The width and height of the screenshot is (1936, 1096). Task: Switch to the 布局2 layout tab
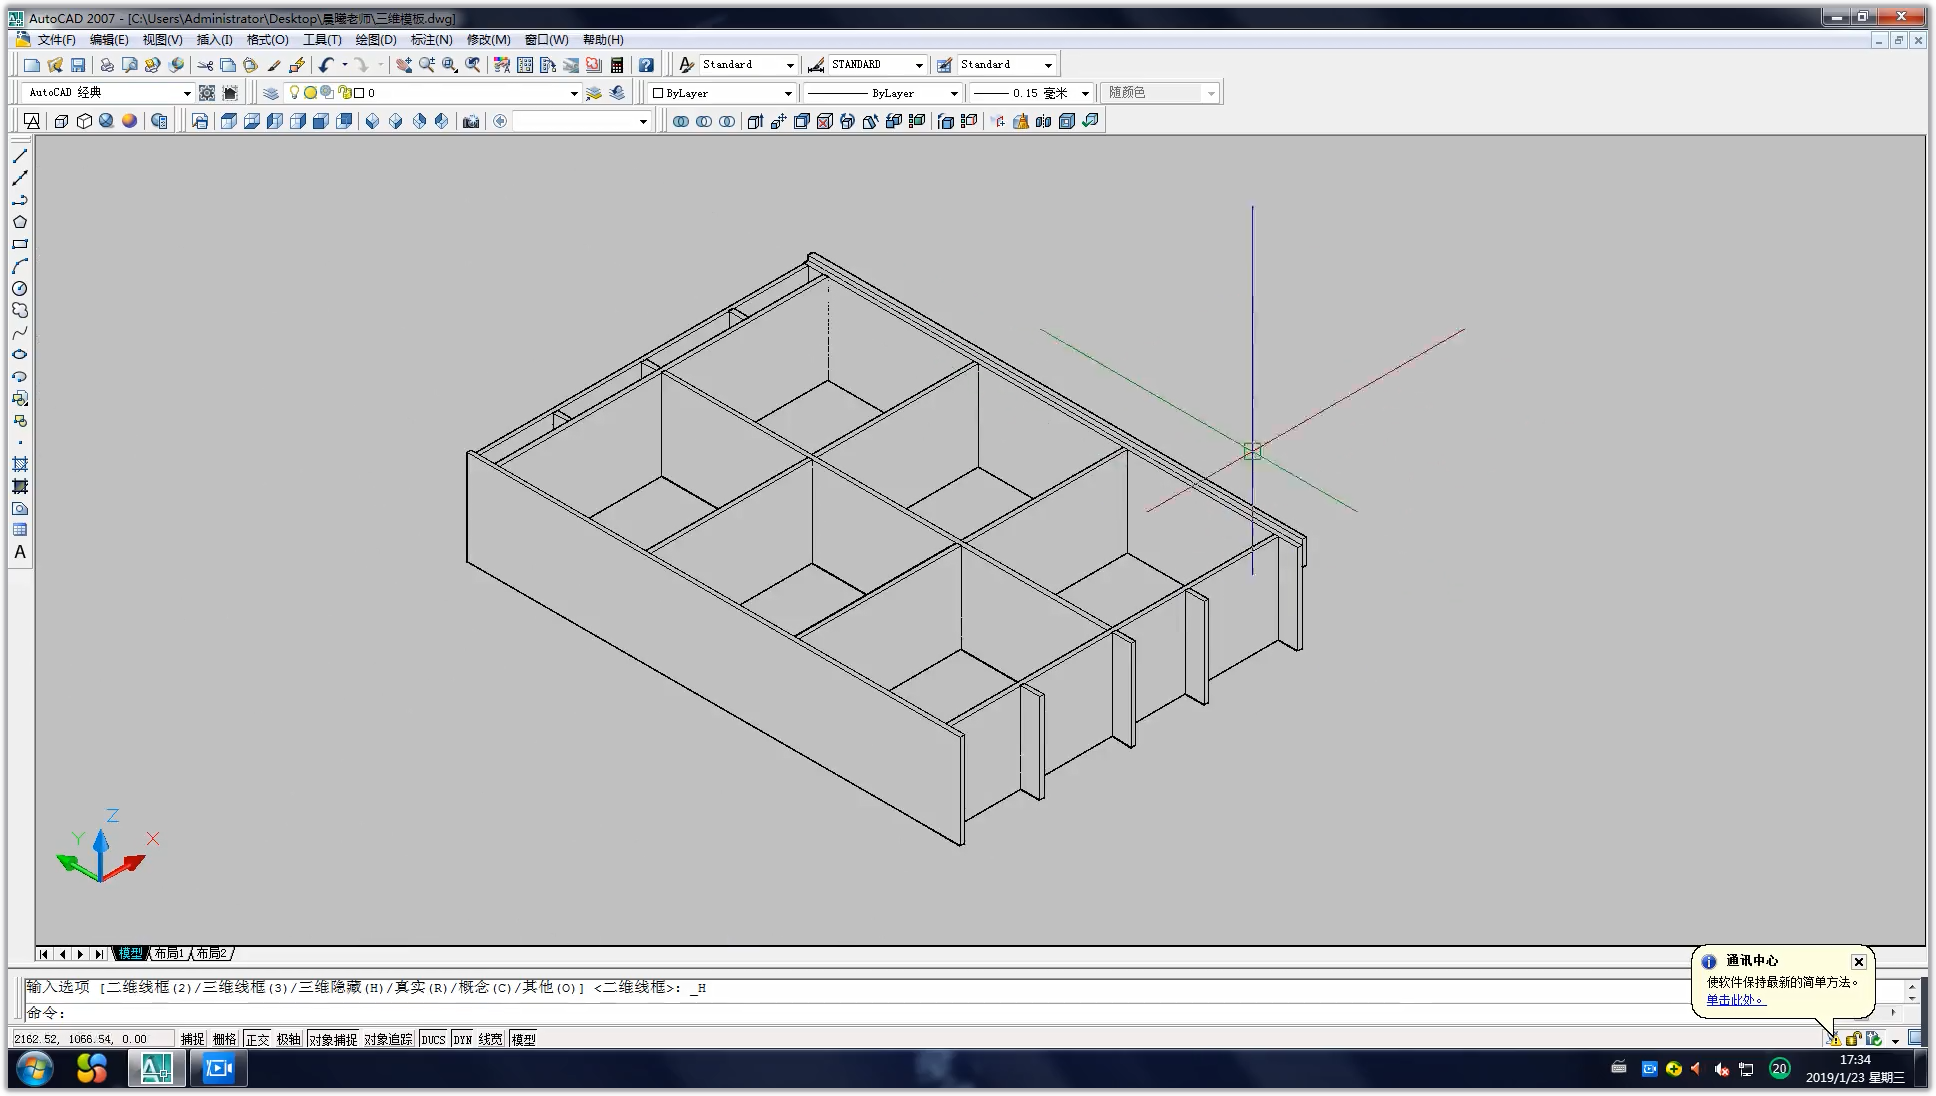(211, 954)
